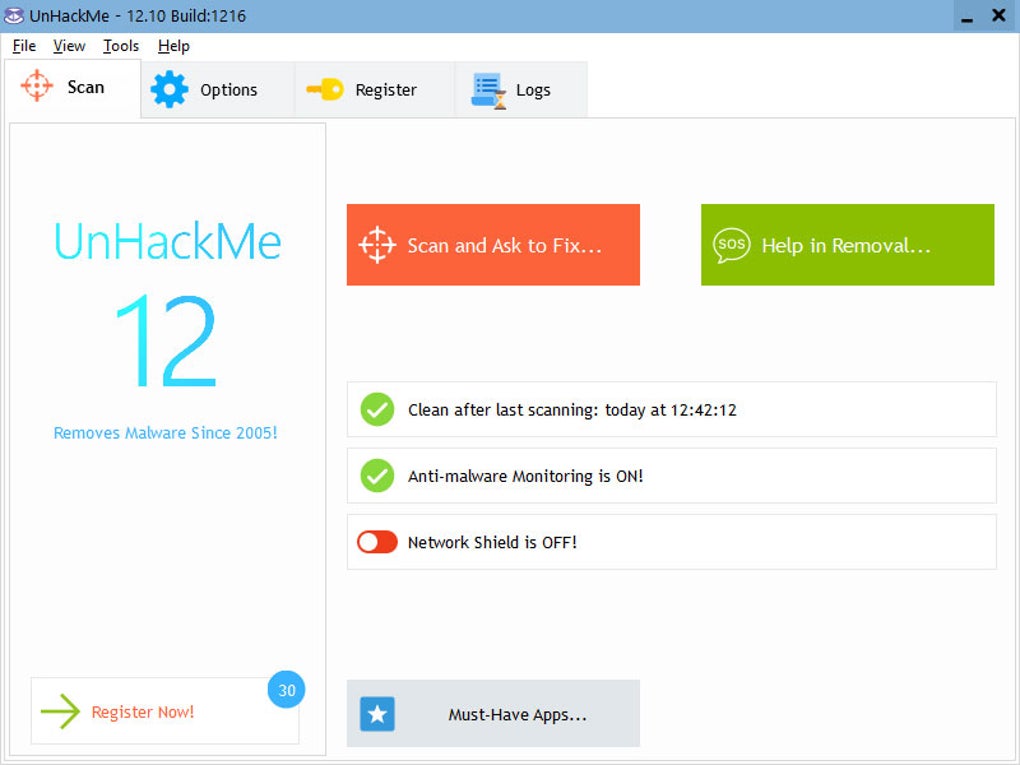
Task: Start Scan and Ask to Fix
Action: 493,245
